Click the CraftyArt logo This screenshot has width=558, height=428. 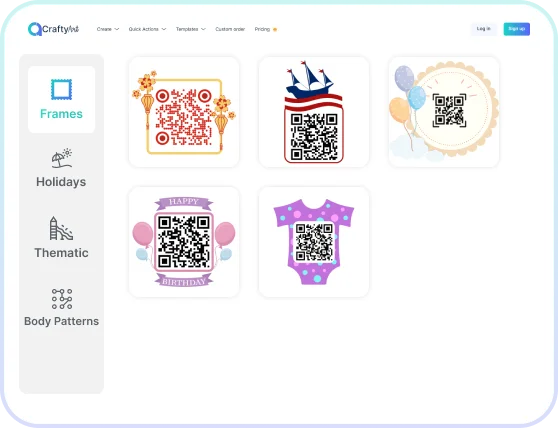tap(53, 29)
